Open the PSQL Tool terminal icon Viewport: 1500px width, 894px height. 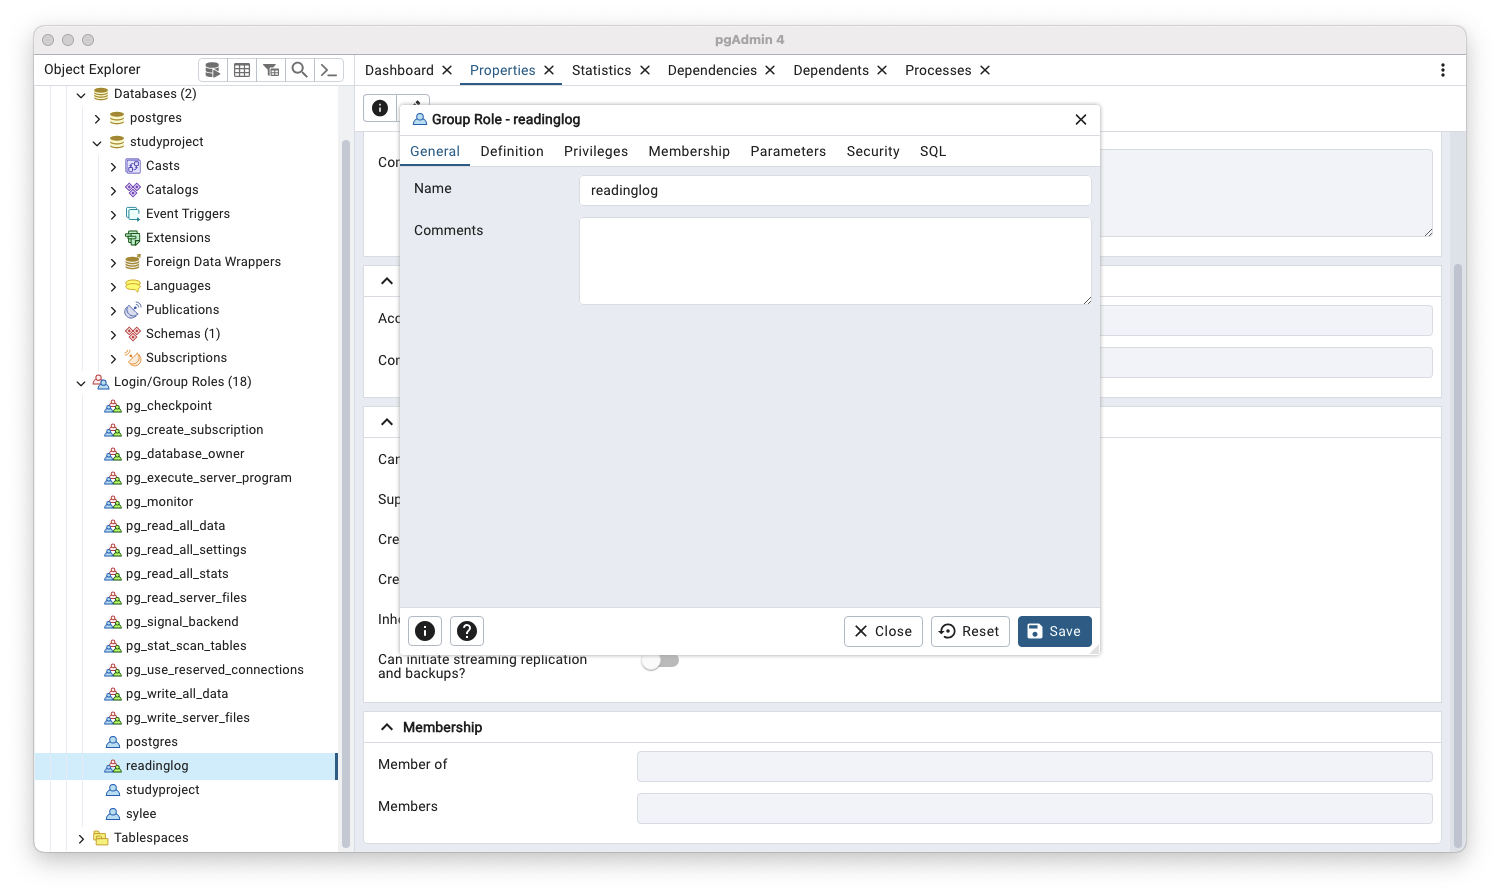329,70
